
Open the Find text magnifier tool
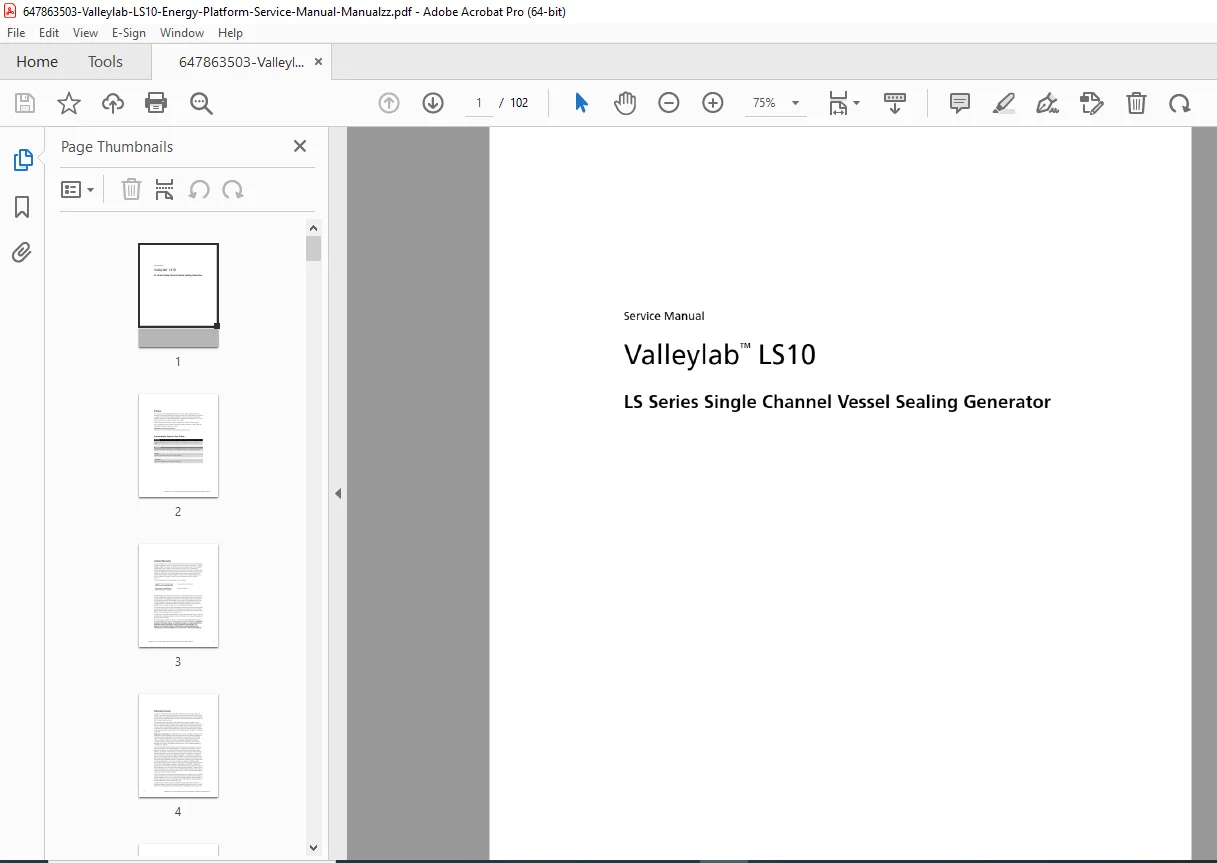[202, 103]
